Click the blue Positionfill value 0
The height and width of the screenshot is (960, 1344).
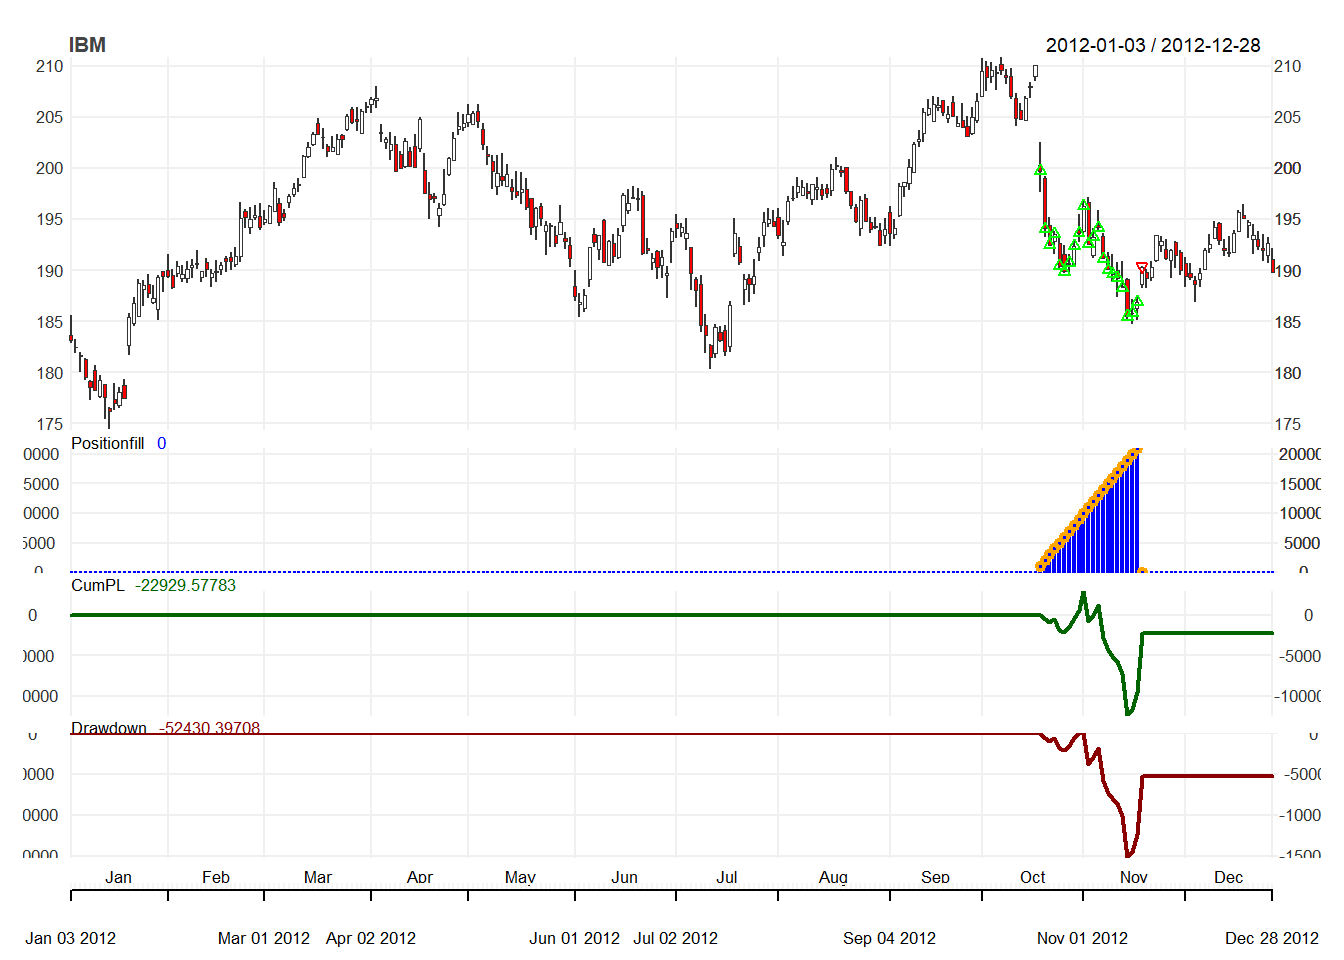161,443
